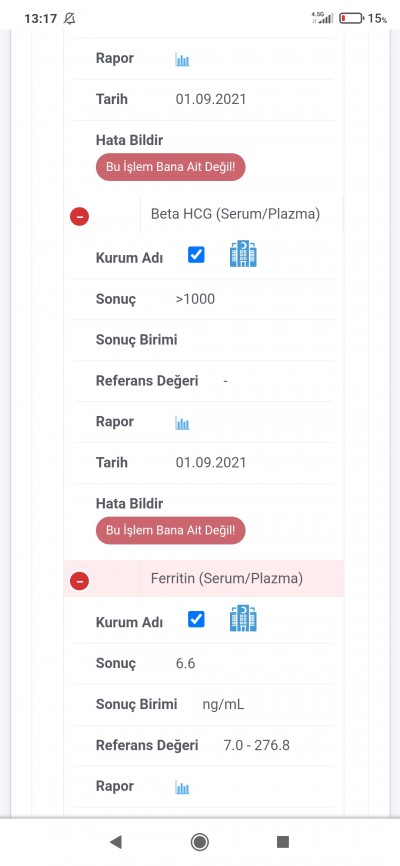
Task: Collapse Ferritin section with red minus
Action: 79,580
